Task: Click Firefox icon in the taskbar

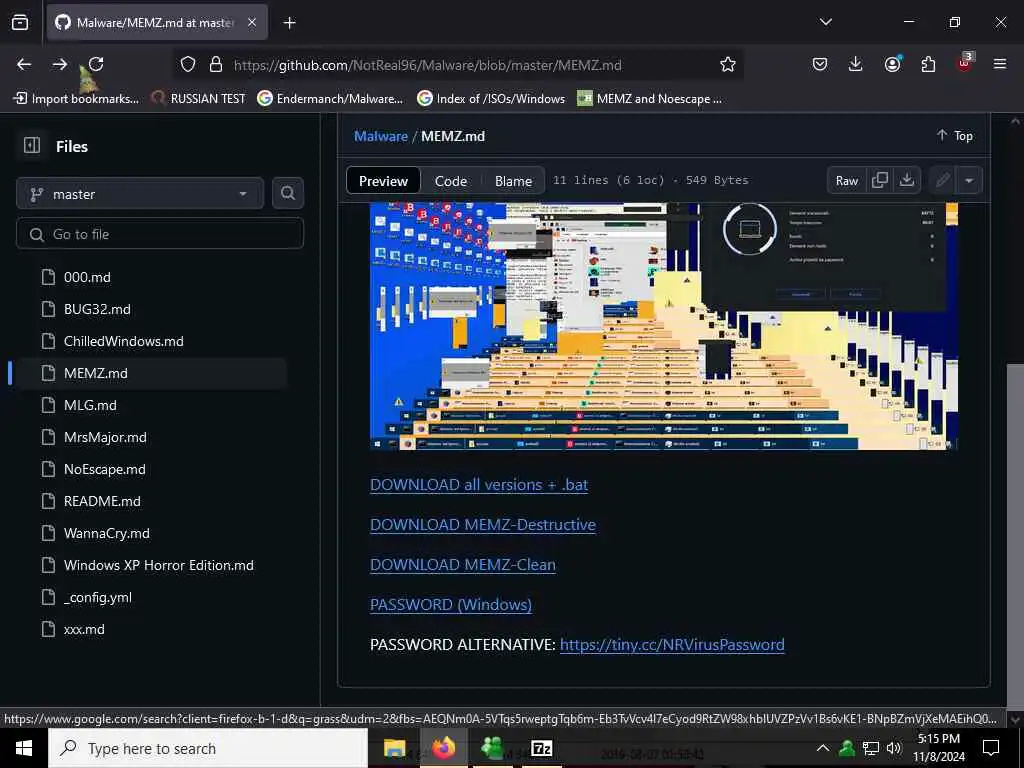Action: 443,748
